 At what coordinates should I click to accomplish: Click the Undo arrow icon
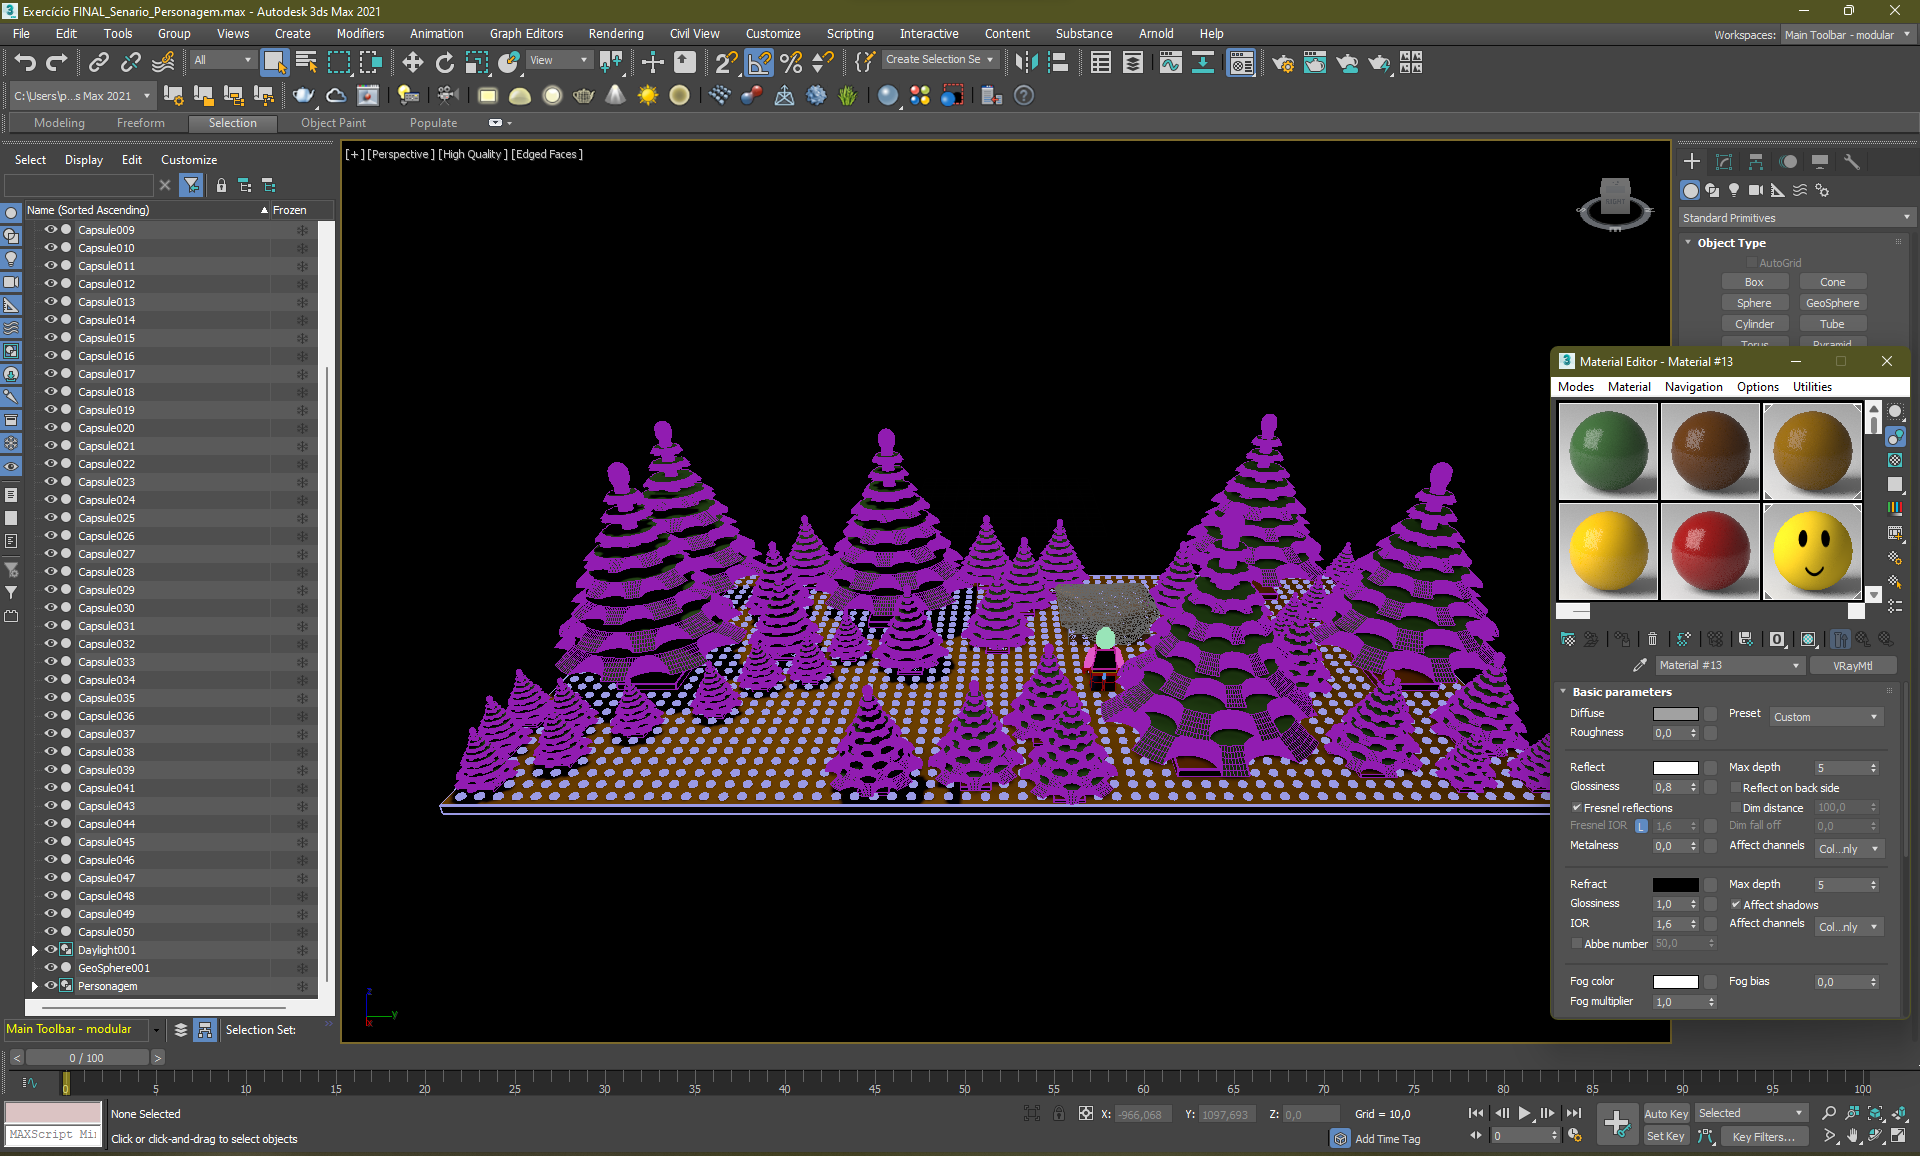pyautogui.click(x=25, y=63)
